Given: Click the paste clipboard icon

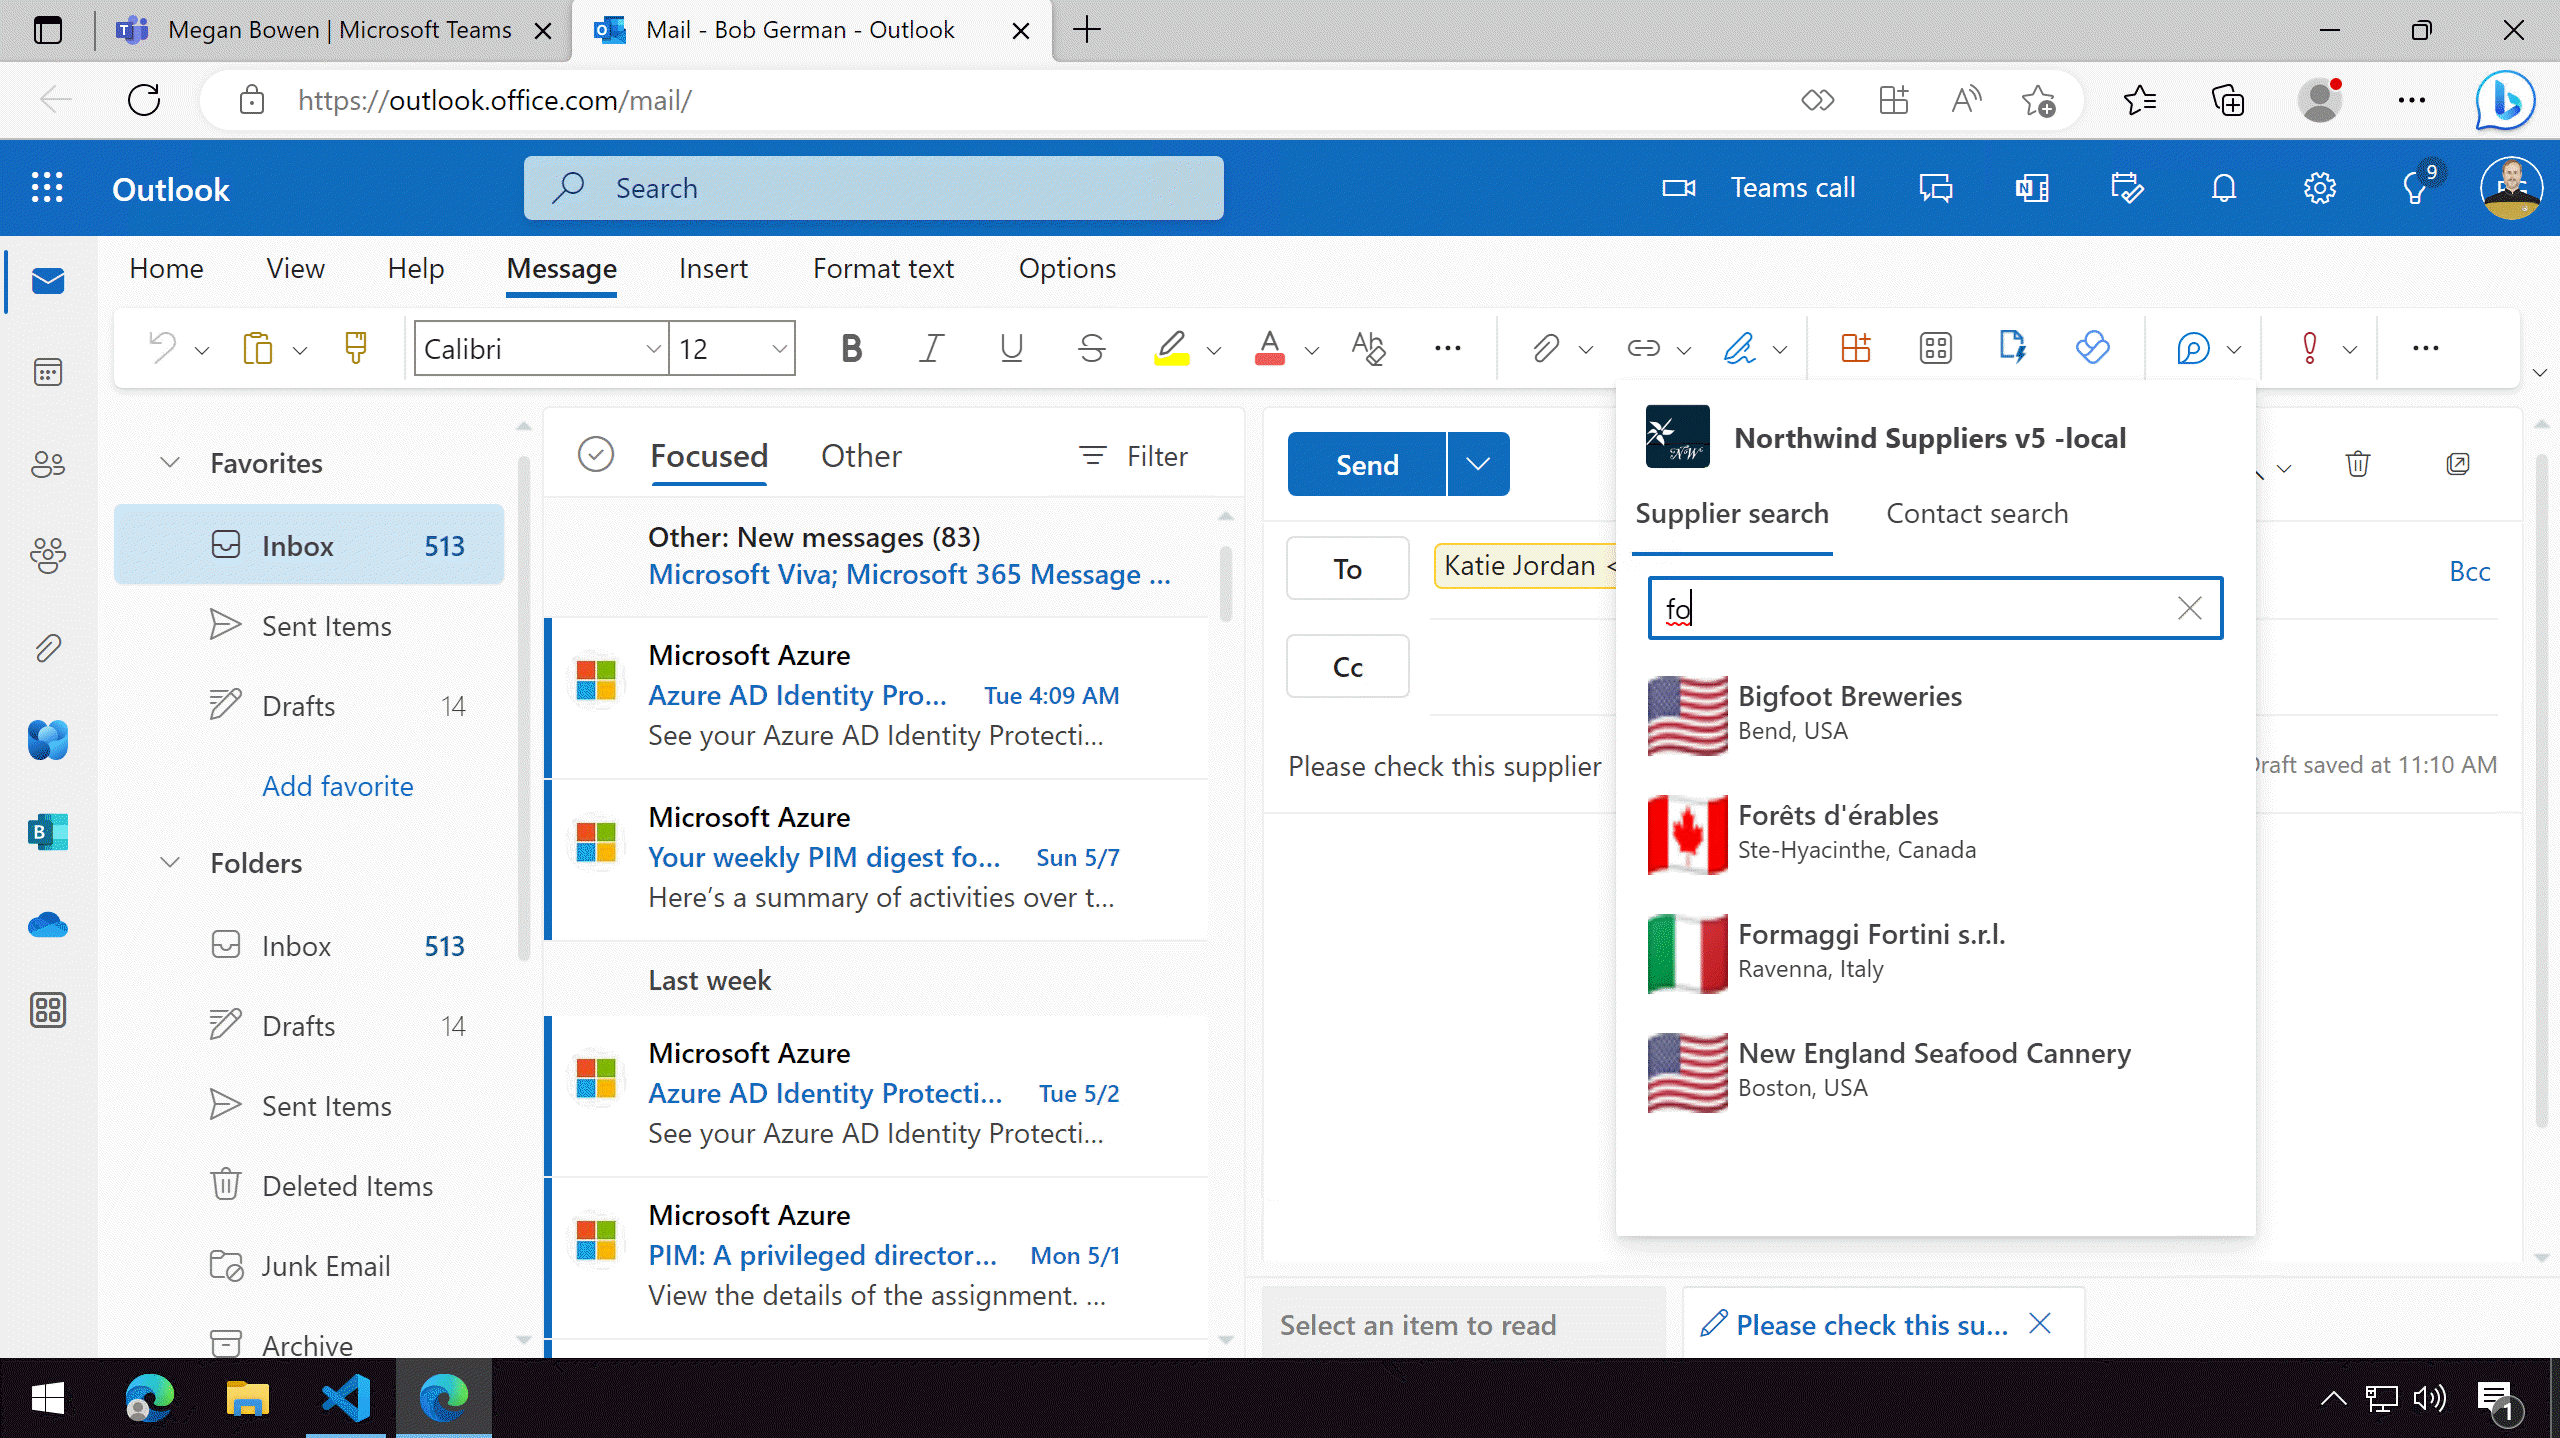Looking at the screenshot, I should pos(257,348).
